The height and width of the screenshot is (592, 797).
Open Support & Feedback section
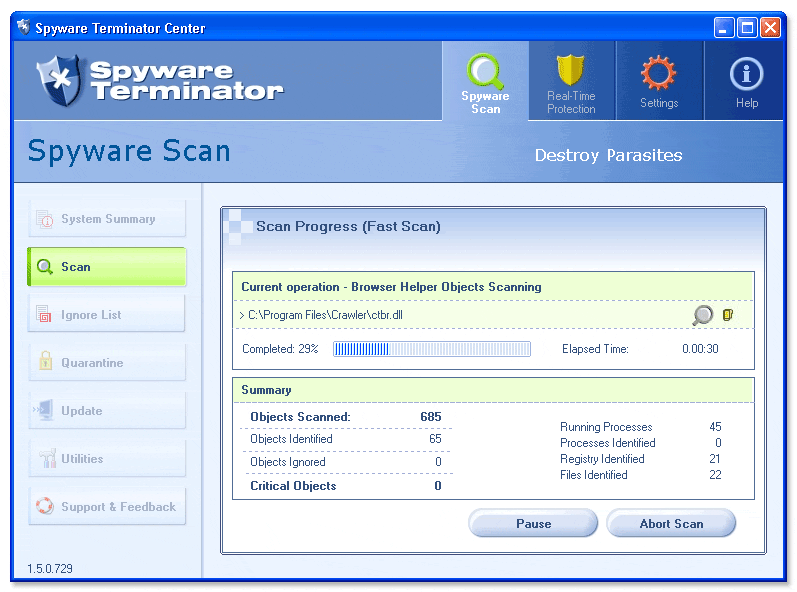107,507
